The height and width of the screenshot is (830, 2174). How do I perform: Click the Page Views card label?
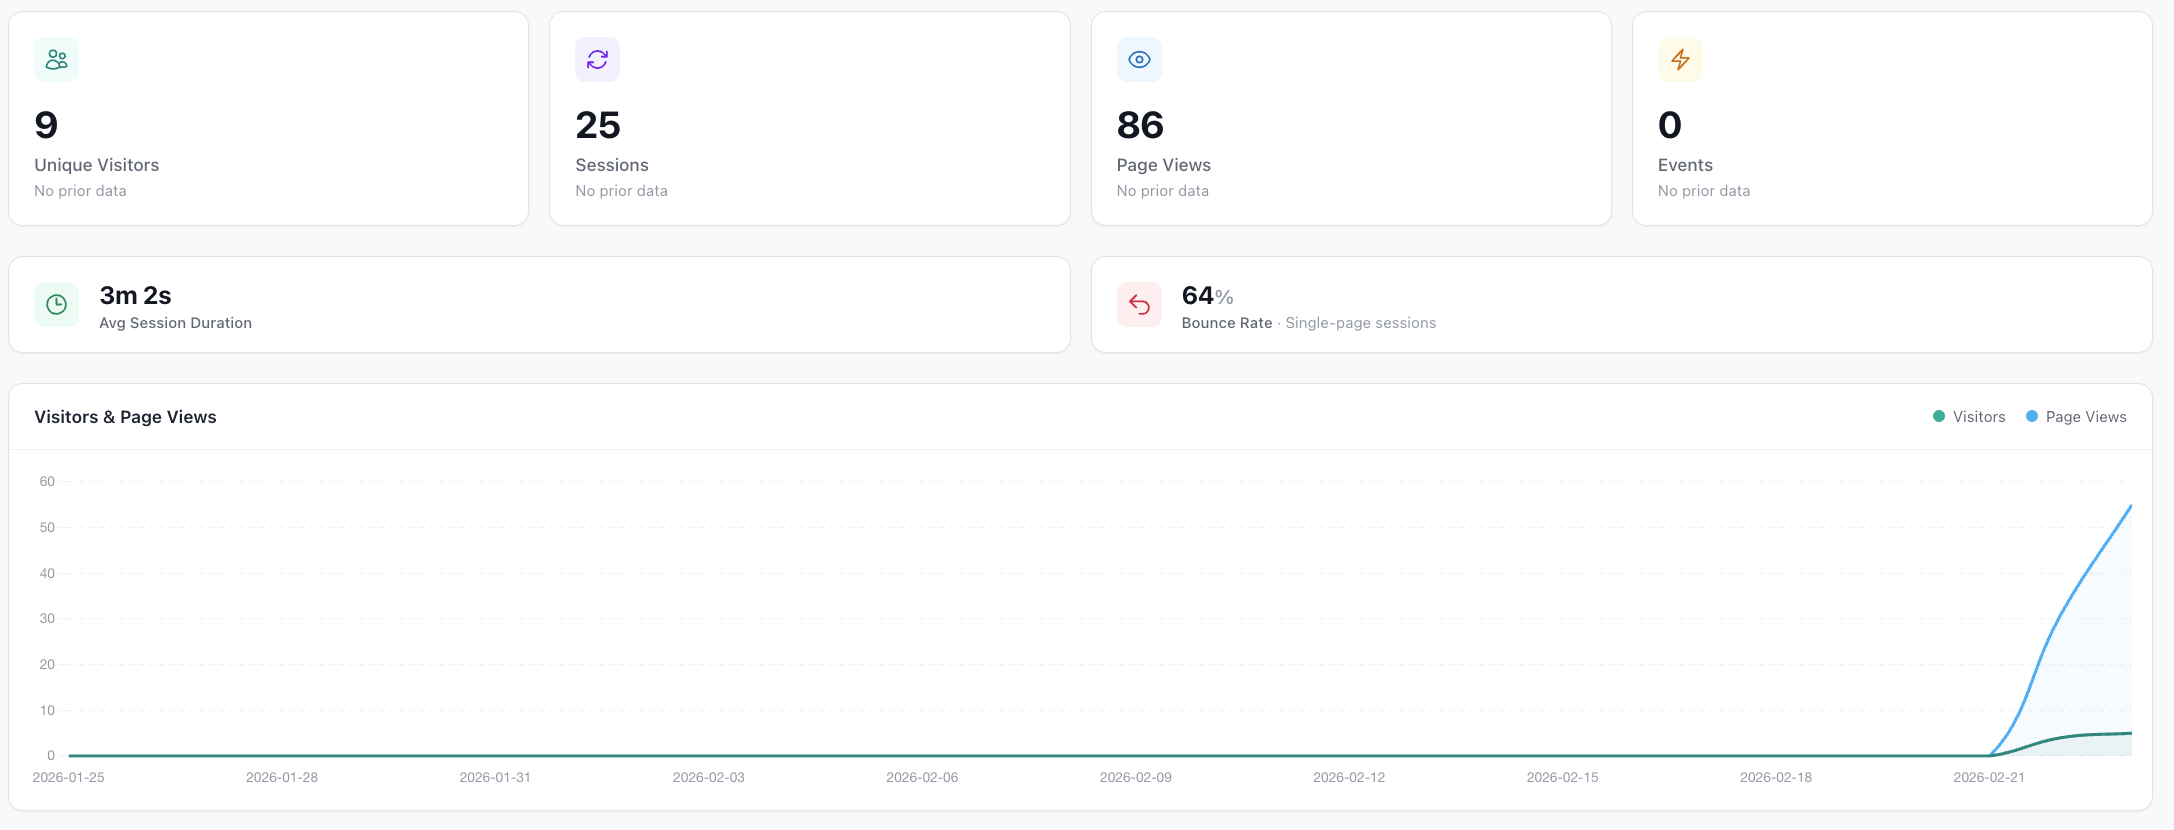click(1164, 165)
